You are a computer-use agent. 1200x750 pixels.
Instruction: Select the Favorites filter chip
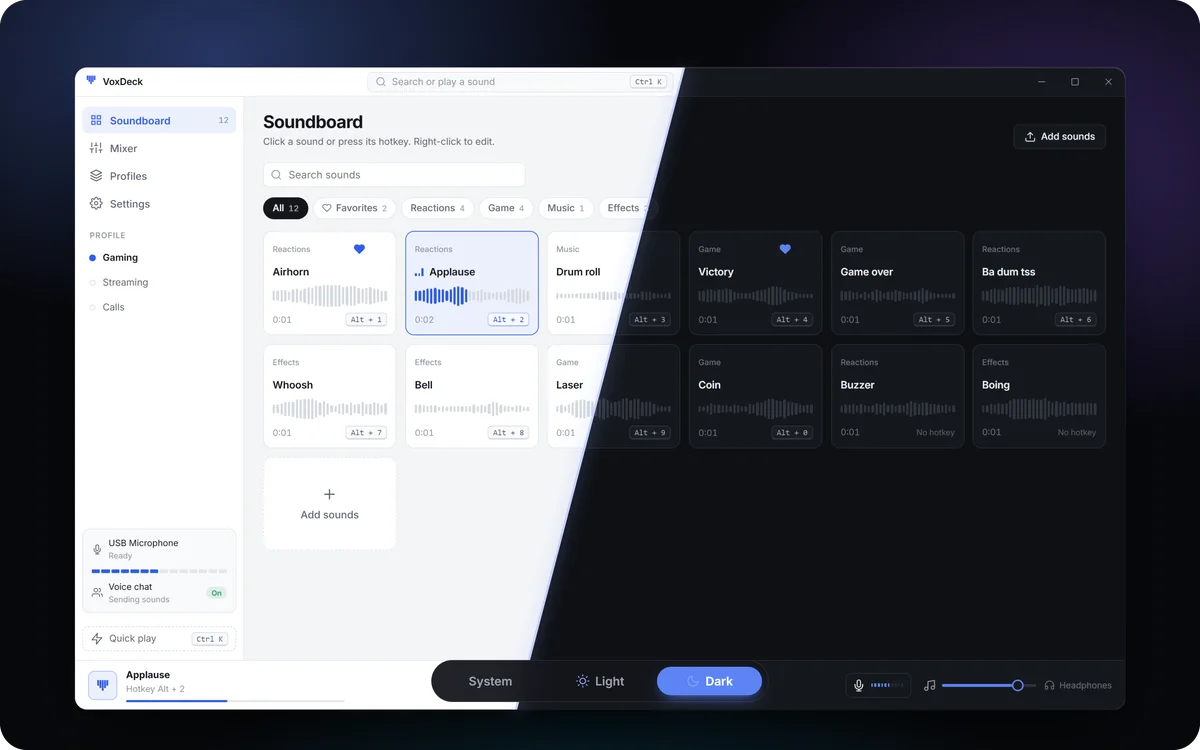[354, 208]
